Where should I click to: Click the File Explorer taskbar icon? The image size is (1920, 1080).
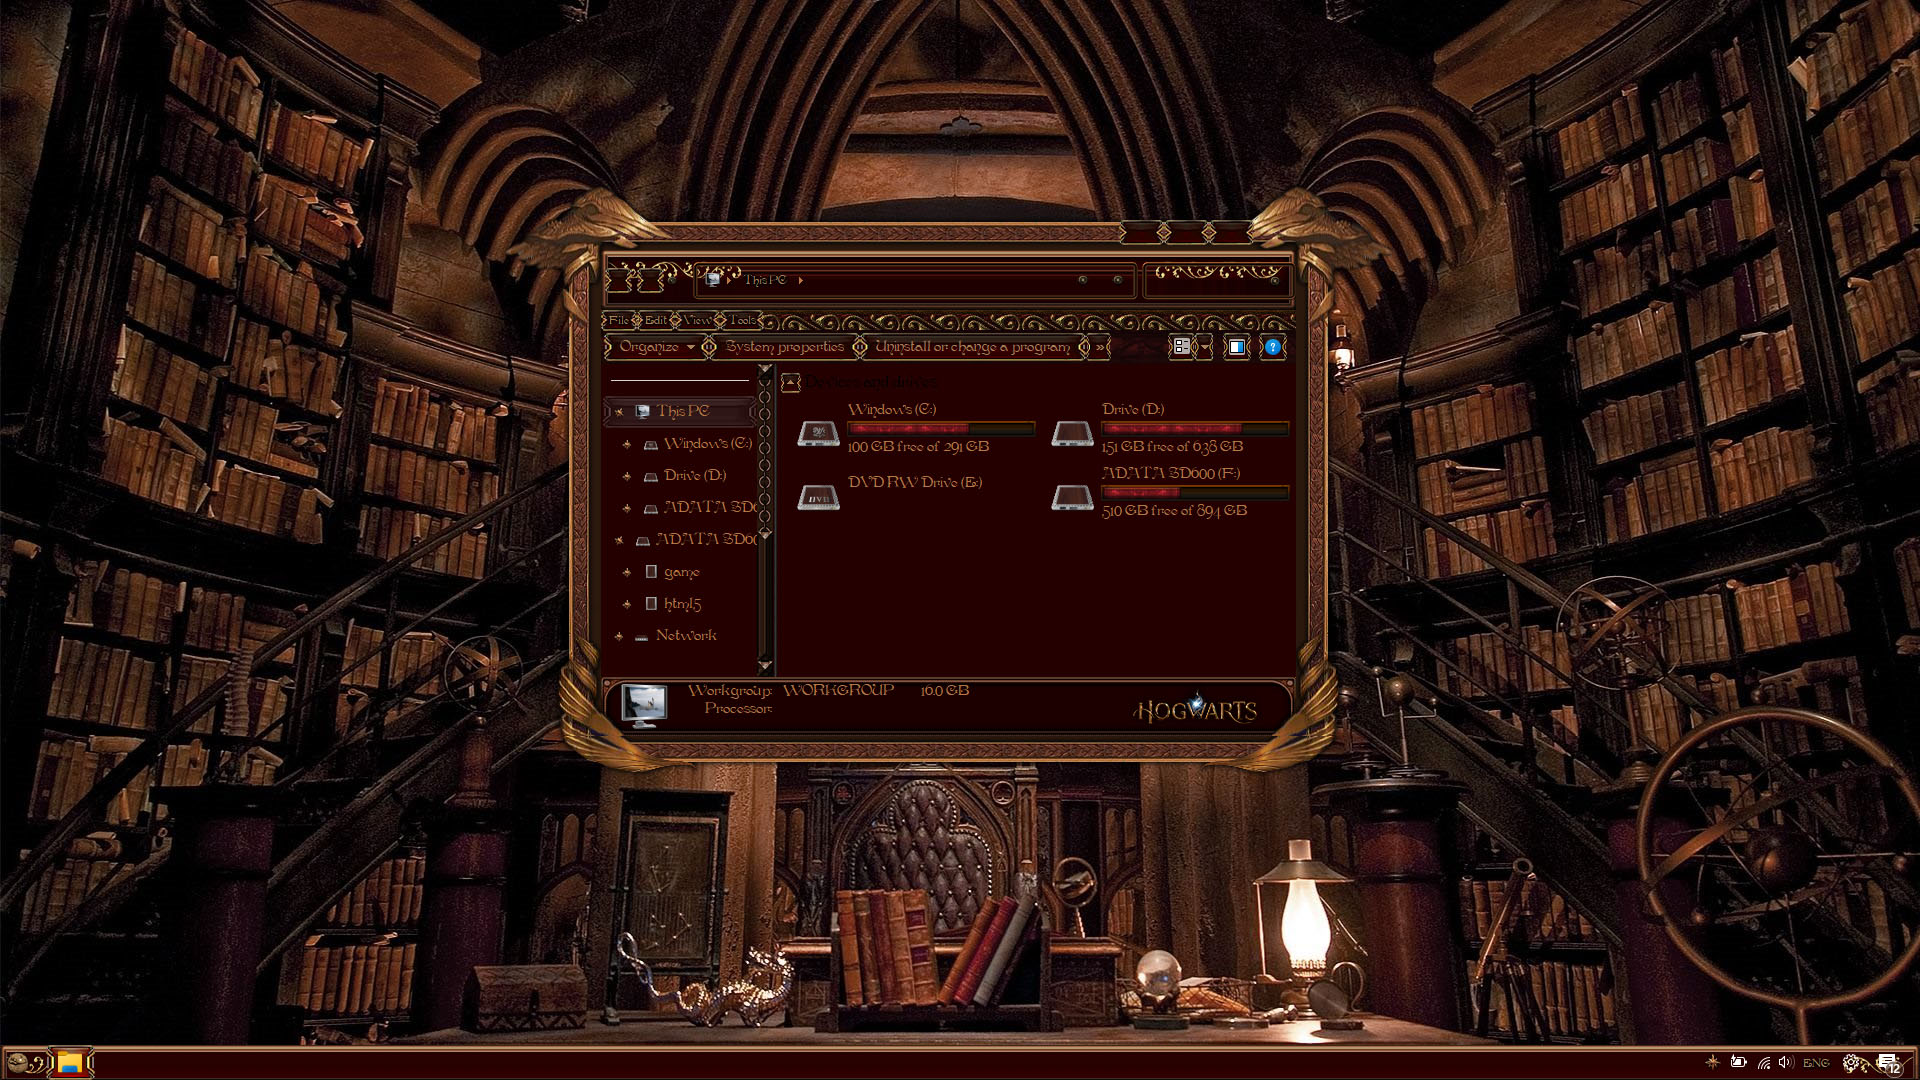point(69,1062)
